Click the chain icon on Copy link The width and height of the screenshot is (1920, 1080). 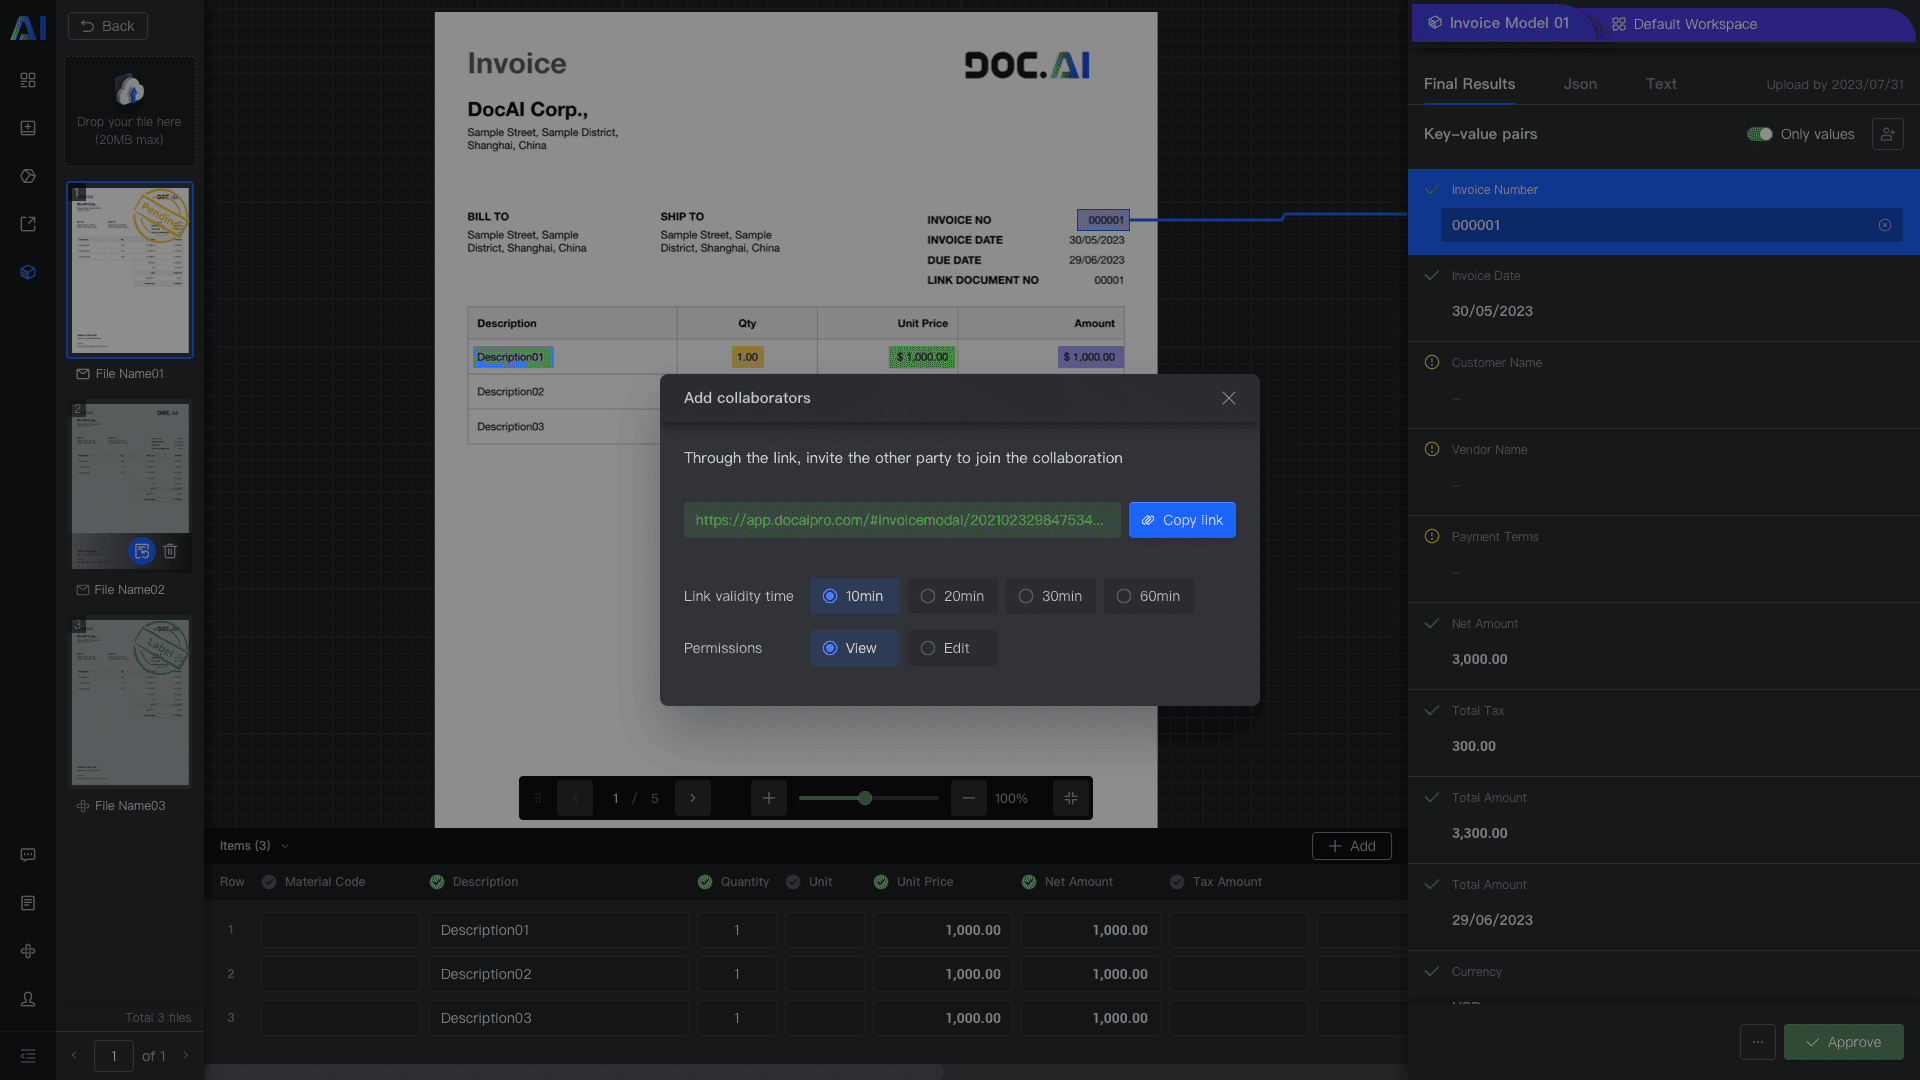tap(1148, 520)
